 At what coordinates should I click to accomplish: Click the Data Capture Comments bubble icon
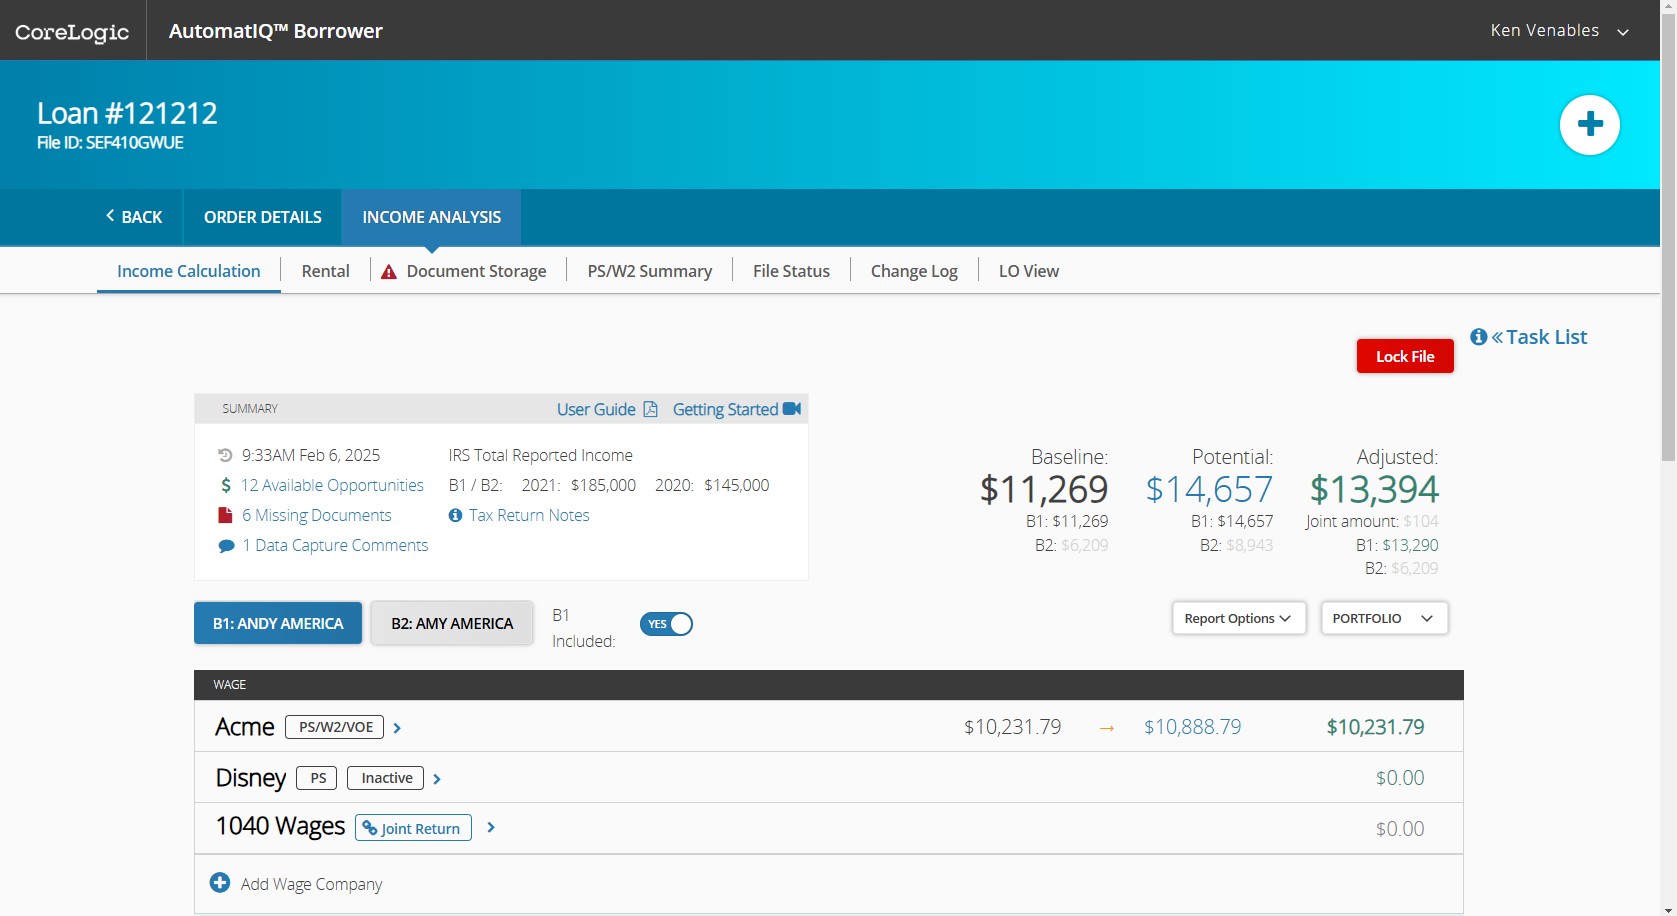pyautogui.click(x=226, y=546)
